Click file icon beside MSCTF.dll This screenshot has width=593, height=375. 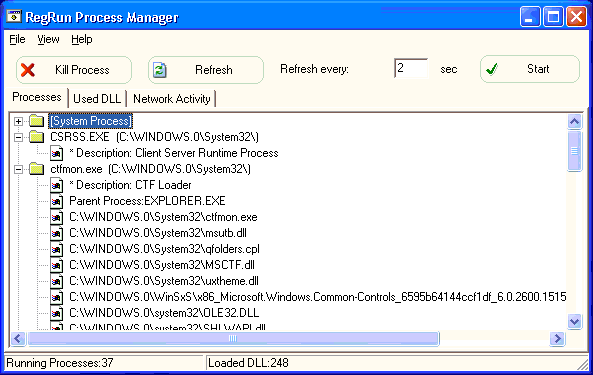pos(57,265)
